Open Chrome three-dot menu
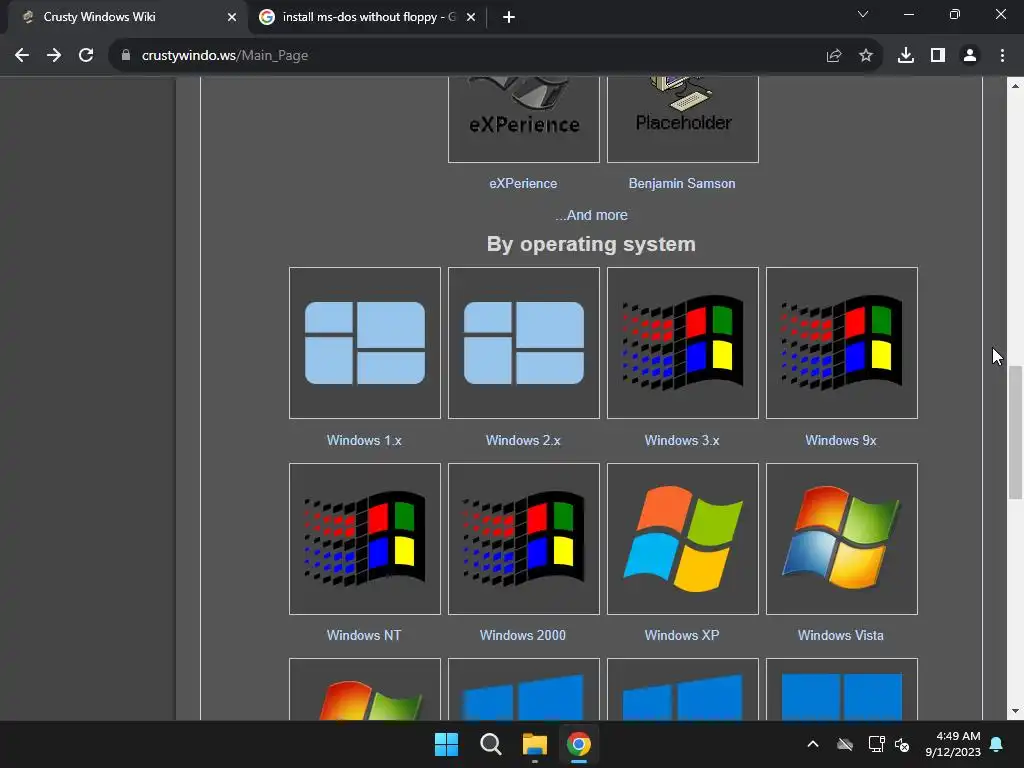1024x768 pixels. click(x=1002, y=56)
